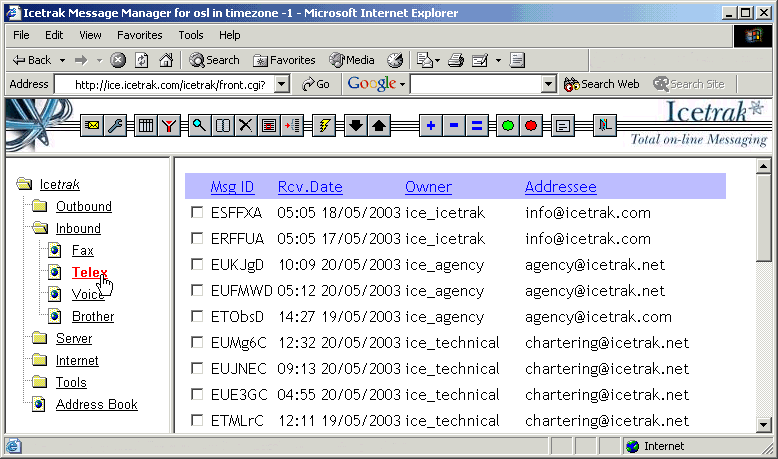Open the View menu

point(90,35)
